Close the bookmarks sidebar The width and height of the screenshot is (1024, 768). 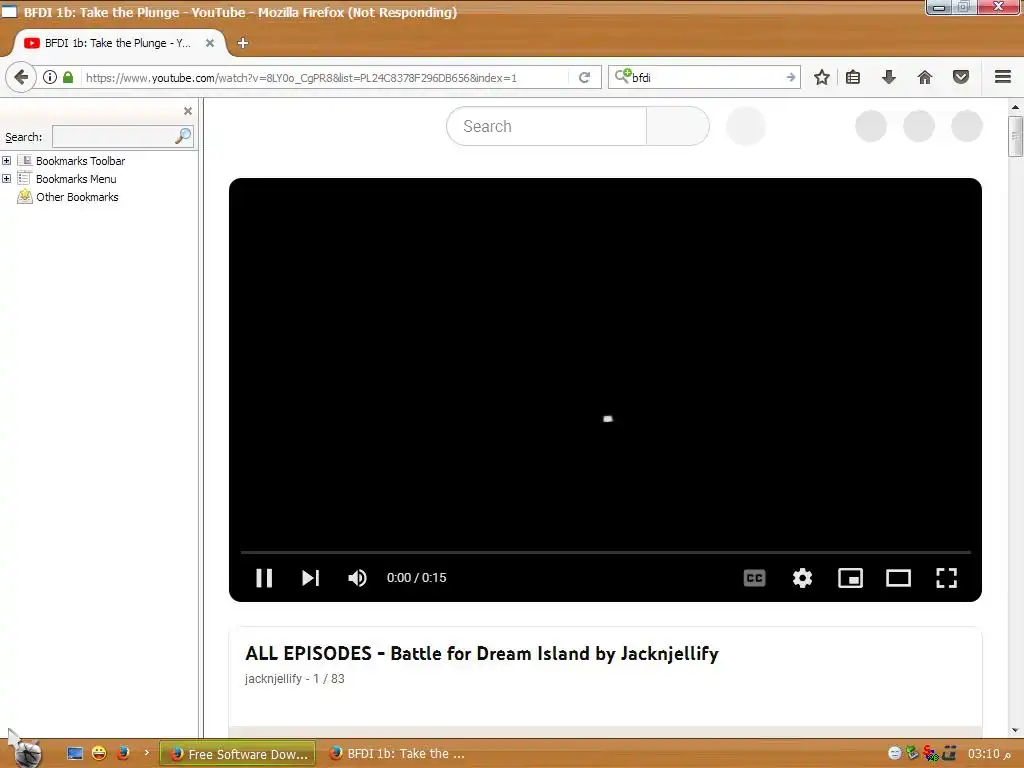pyautogui.click(x=188, y=111)
